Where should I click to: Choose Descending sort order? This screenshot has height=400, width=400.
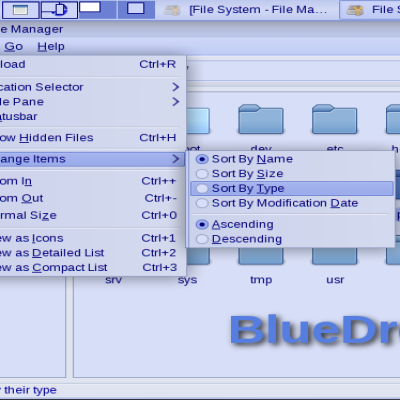[x=292, y=239]
